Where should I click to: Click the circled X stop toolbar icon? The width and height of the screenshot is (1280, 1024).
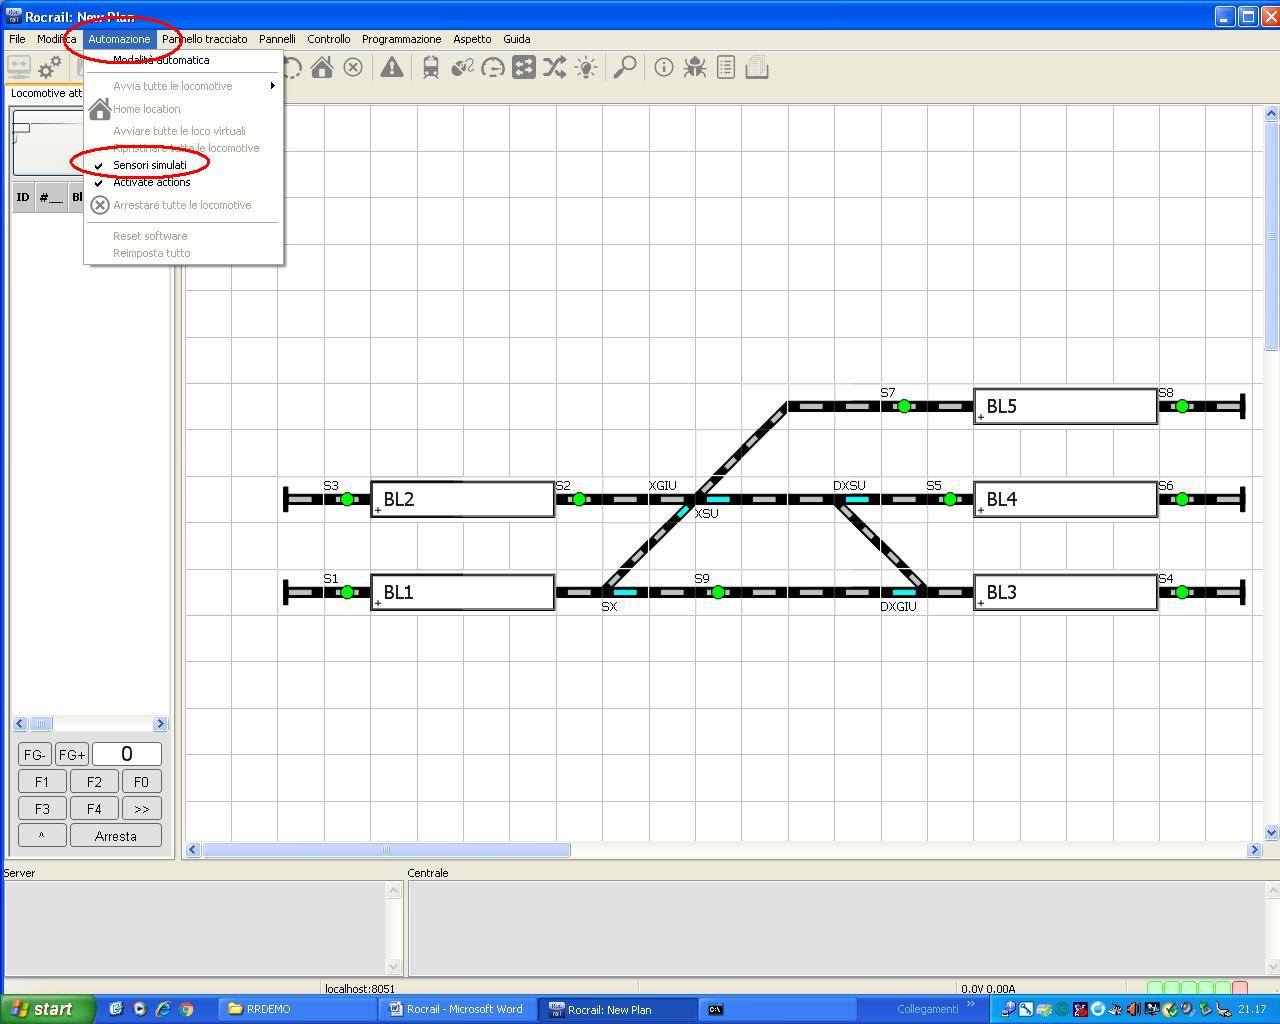coord(353,67)
